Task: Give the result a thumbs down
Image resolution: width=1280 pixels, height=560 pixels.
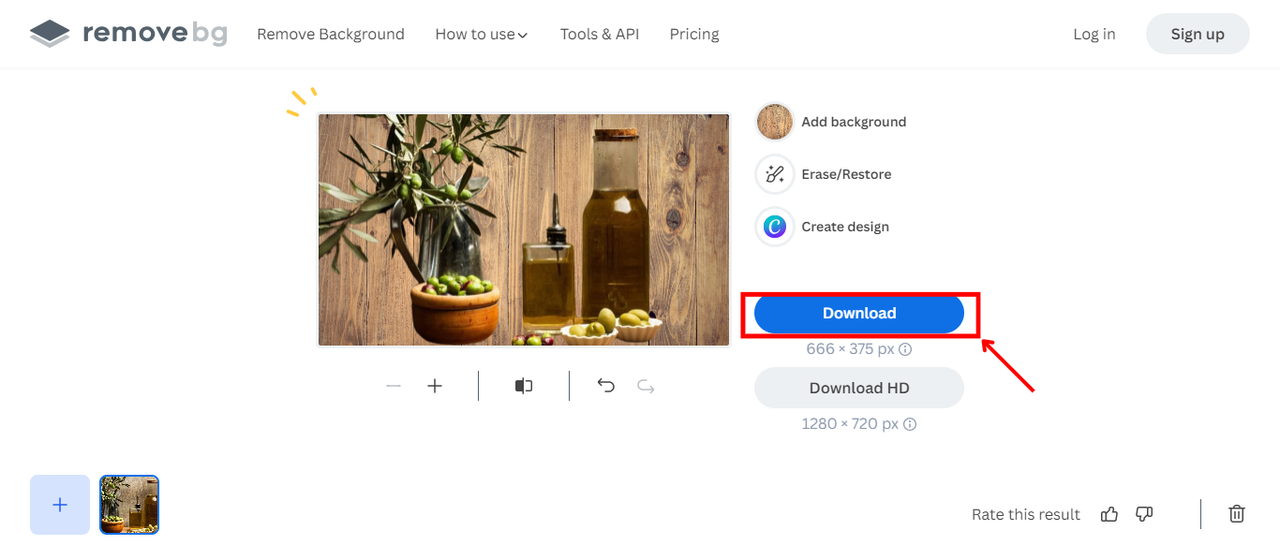Action: [1145, 514]
